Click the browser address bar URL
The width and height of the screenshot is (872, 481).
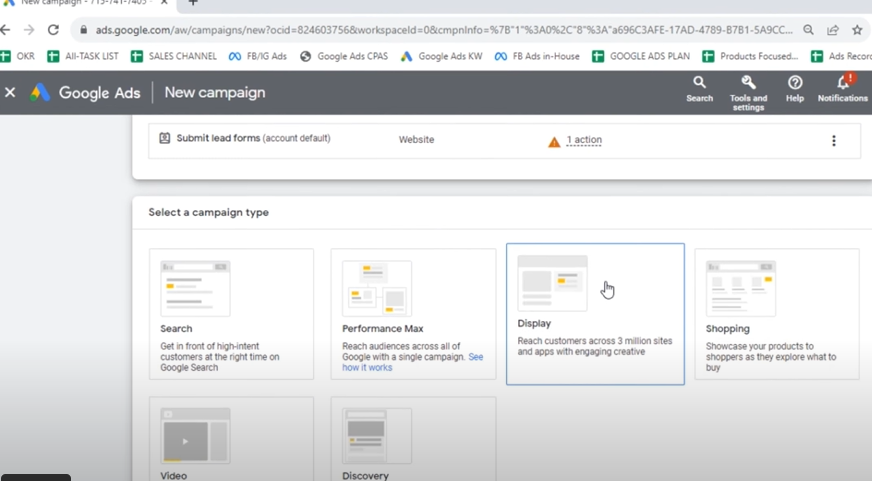tap(440, 30)
